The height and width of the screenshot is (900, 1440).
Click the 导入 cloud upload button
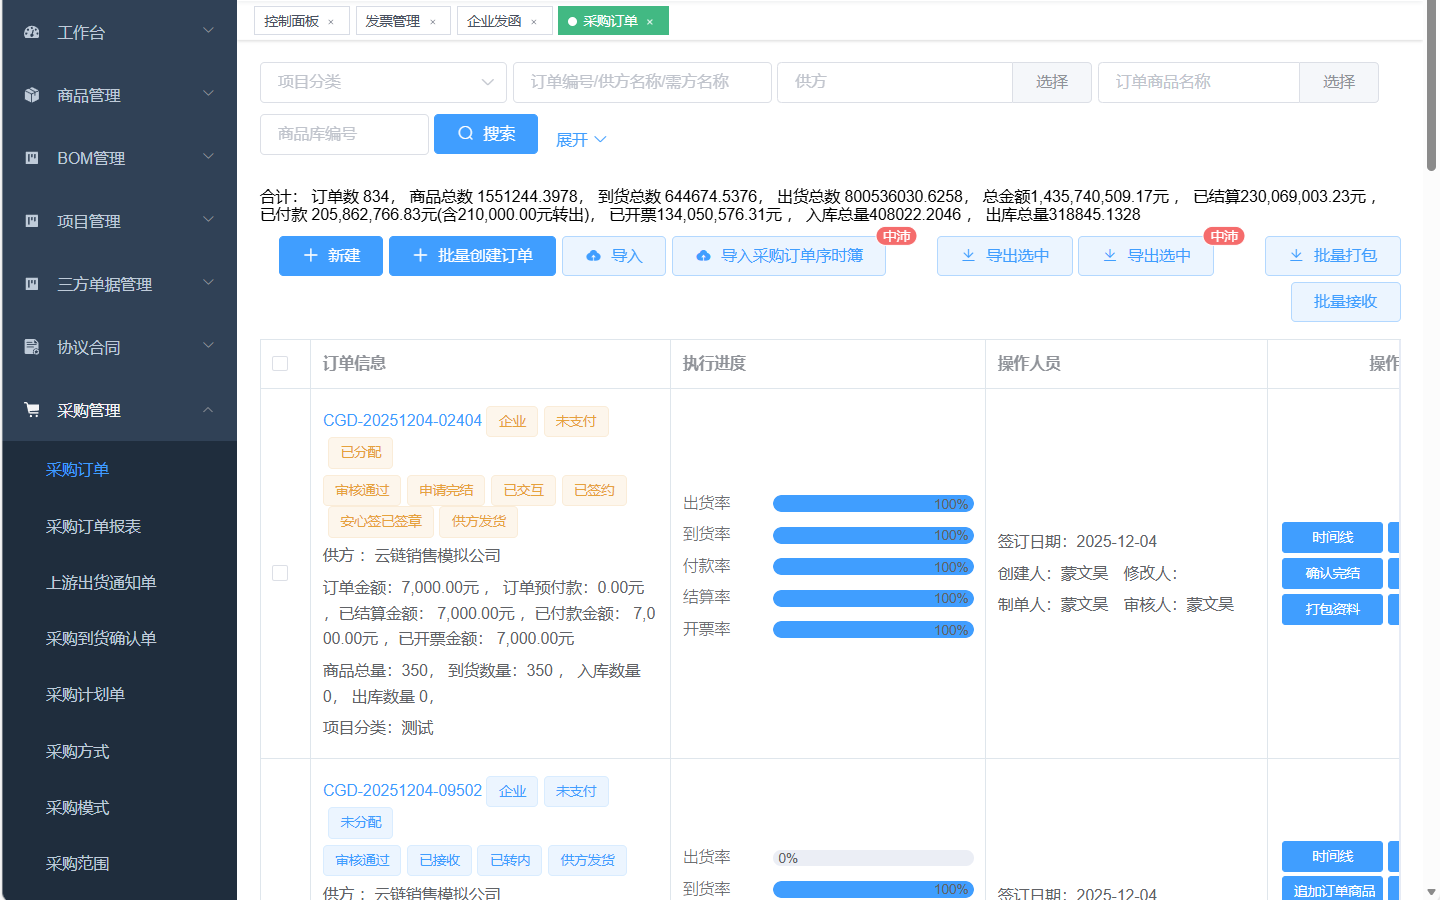click(613, 256)
